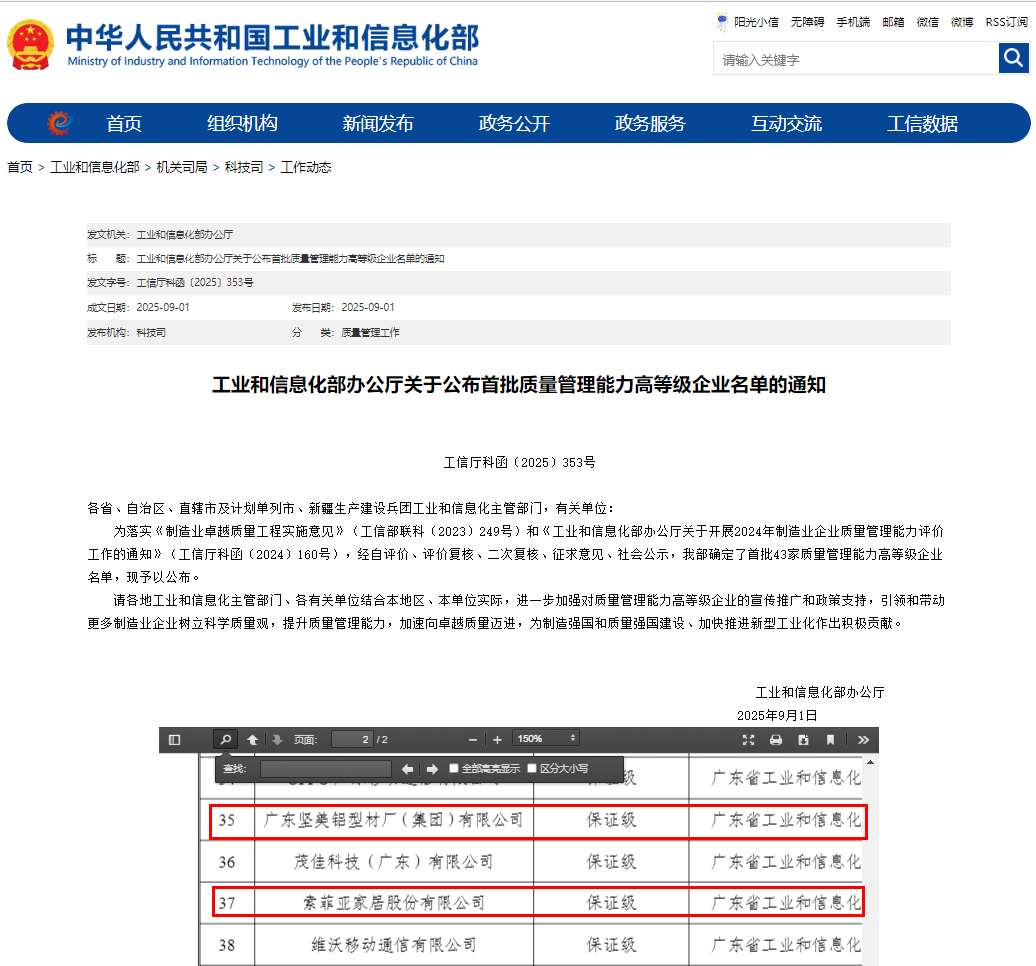
Task: Download the PDF file
Action: pos(803,740)
